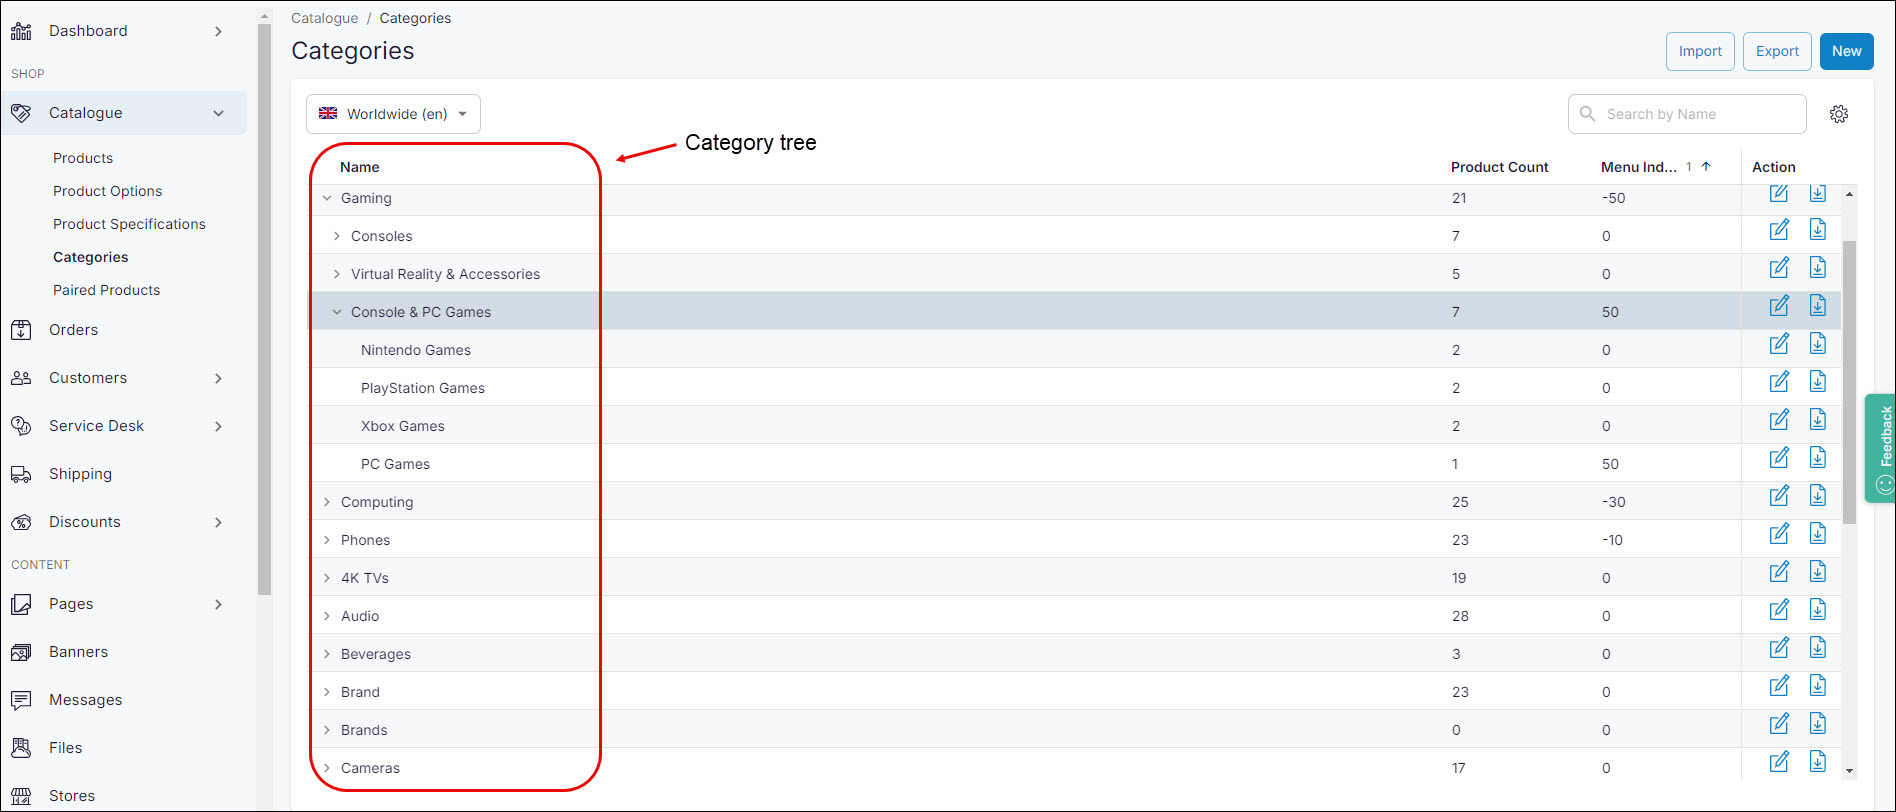This screenshot has width=1896, height=812.
Task: Click the download icon next to Computing row
Action: tap(1817, 495)
